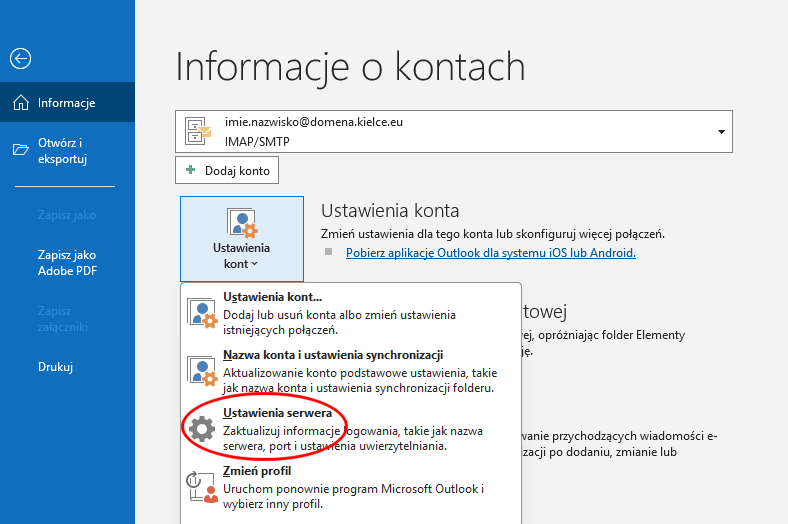This screenshot has height=524, width=788.
Task: Open link Pobierz aplikację Outlook dla systemu iOS lub Android
Action: click(490, 253)
